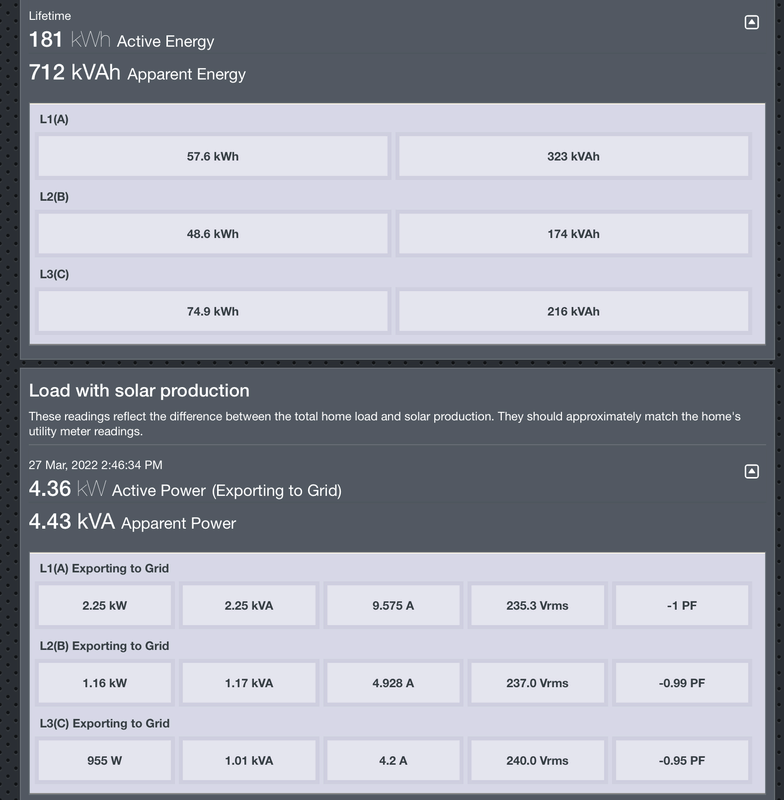This screenshot has height=800, width=784.
Task: Select the 1.01 kVA apparent power cell
Action: coord(249,760)
